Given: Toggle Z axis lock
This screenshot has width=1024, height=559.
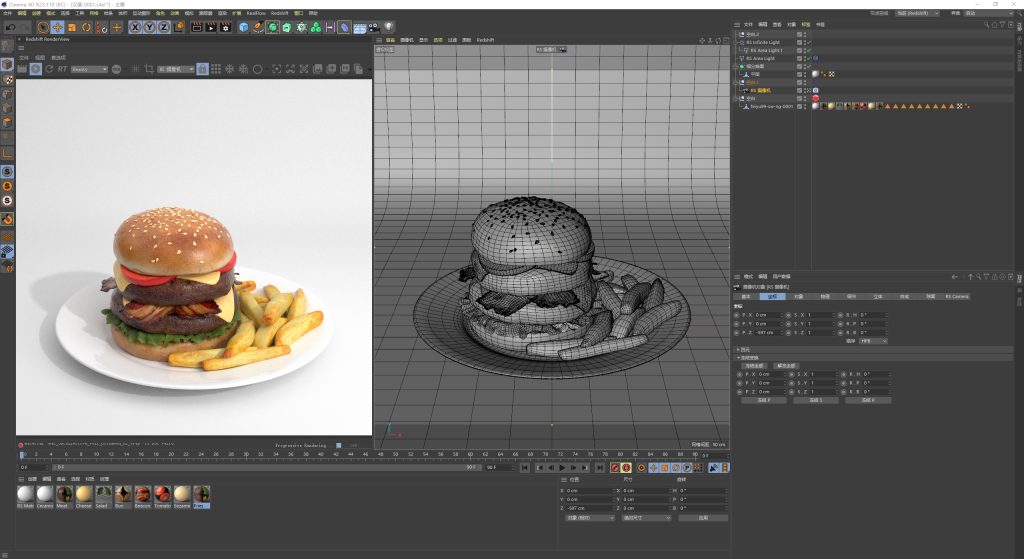Looking at the screenshot, I should tap(163, 27).
